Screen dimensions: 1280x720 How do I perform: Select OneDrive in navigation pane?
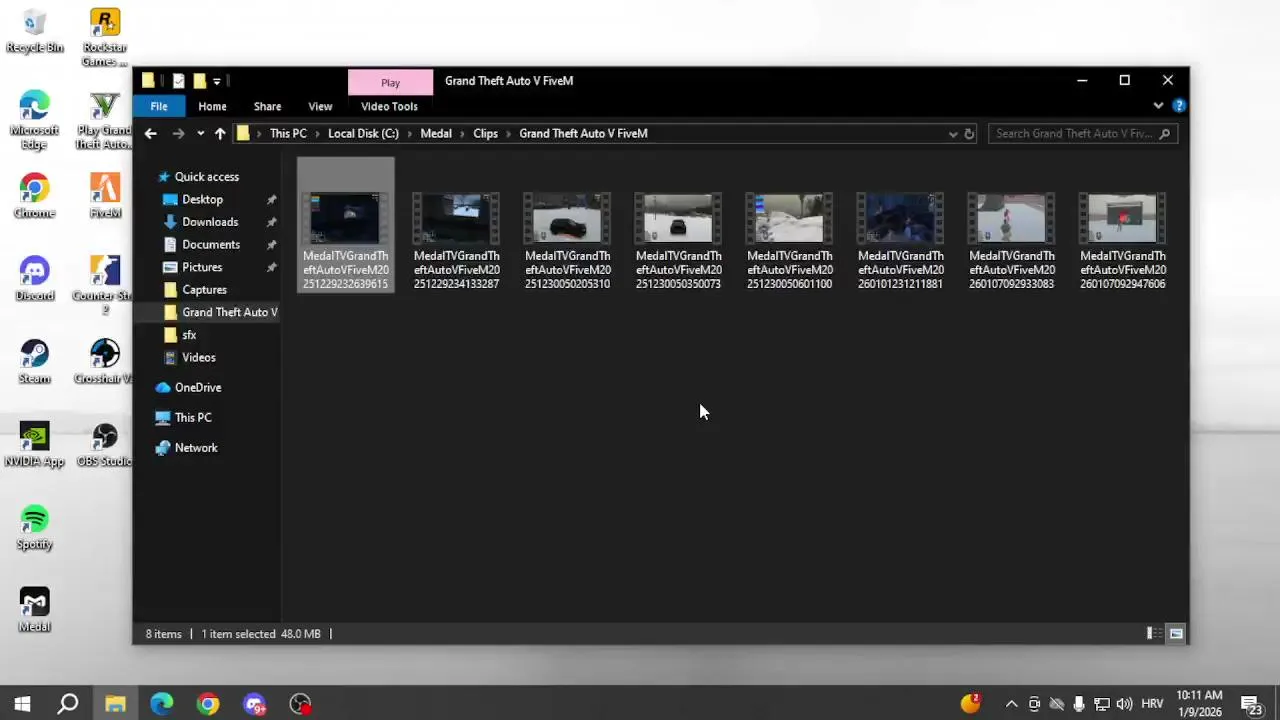198,388
